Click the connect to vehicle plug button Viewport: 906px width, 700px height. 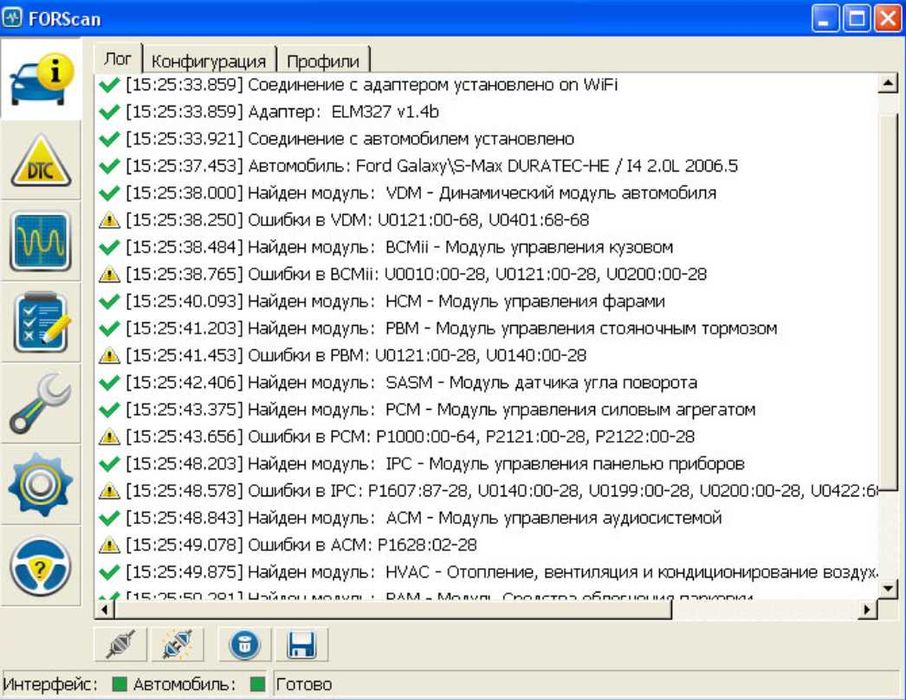click(x=177, y=645)
